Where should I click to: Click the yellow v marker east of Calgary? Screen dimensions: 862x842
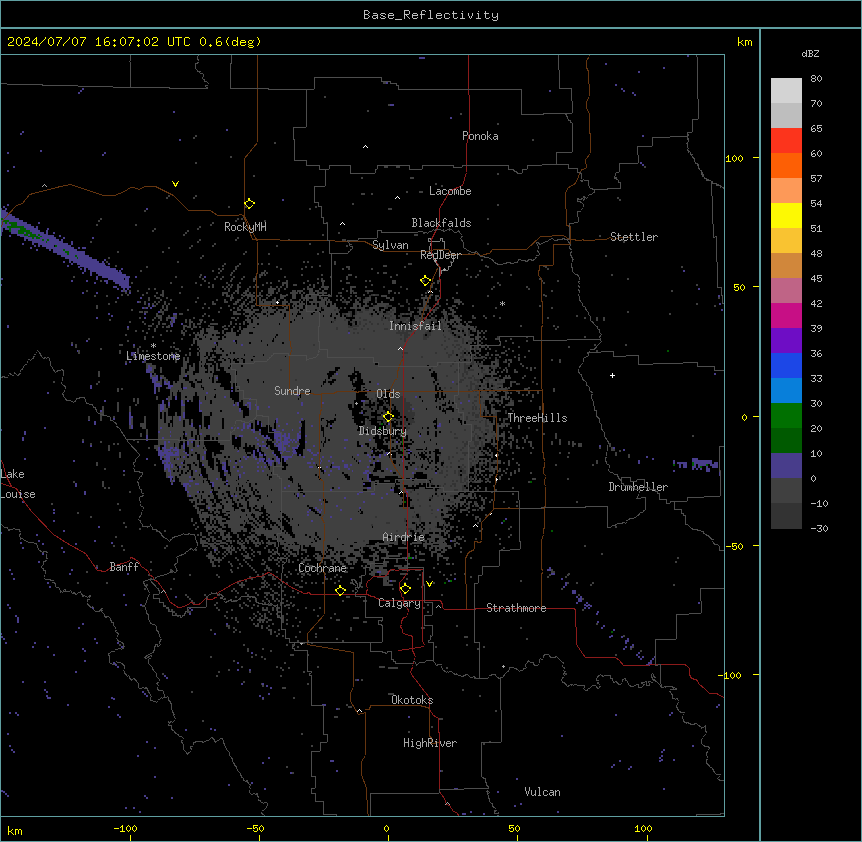coord(429,584)
